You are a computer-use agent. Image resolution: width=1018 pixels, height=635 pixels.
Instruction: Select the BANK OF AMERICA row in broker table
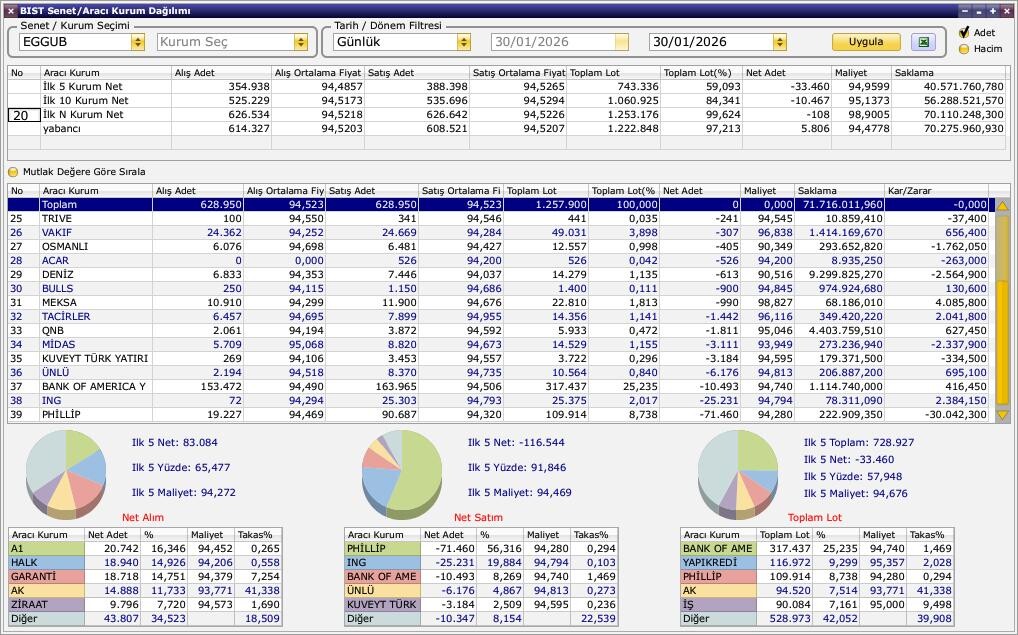pyautogui.click(x=94, y=386)
